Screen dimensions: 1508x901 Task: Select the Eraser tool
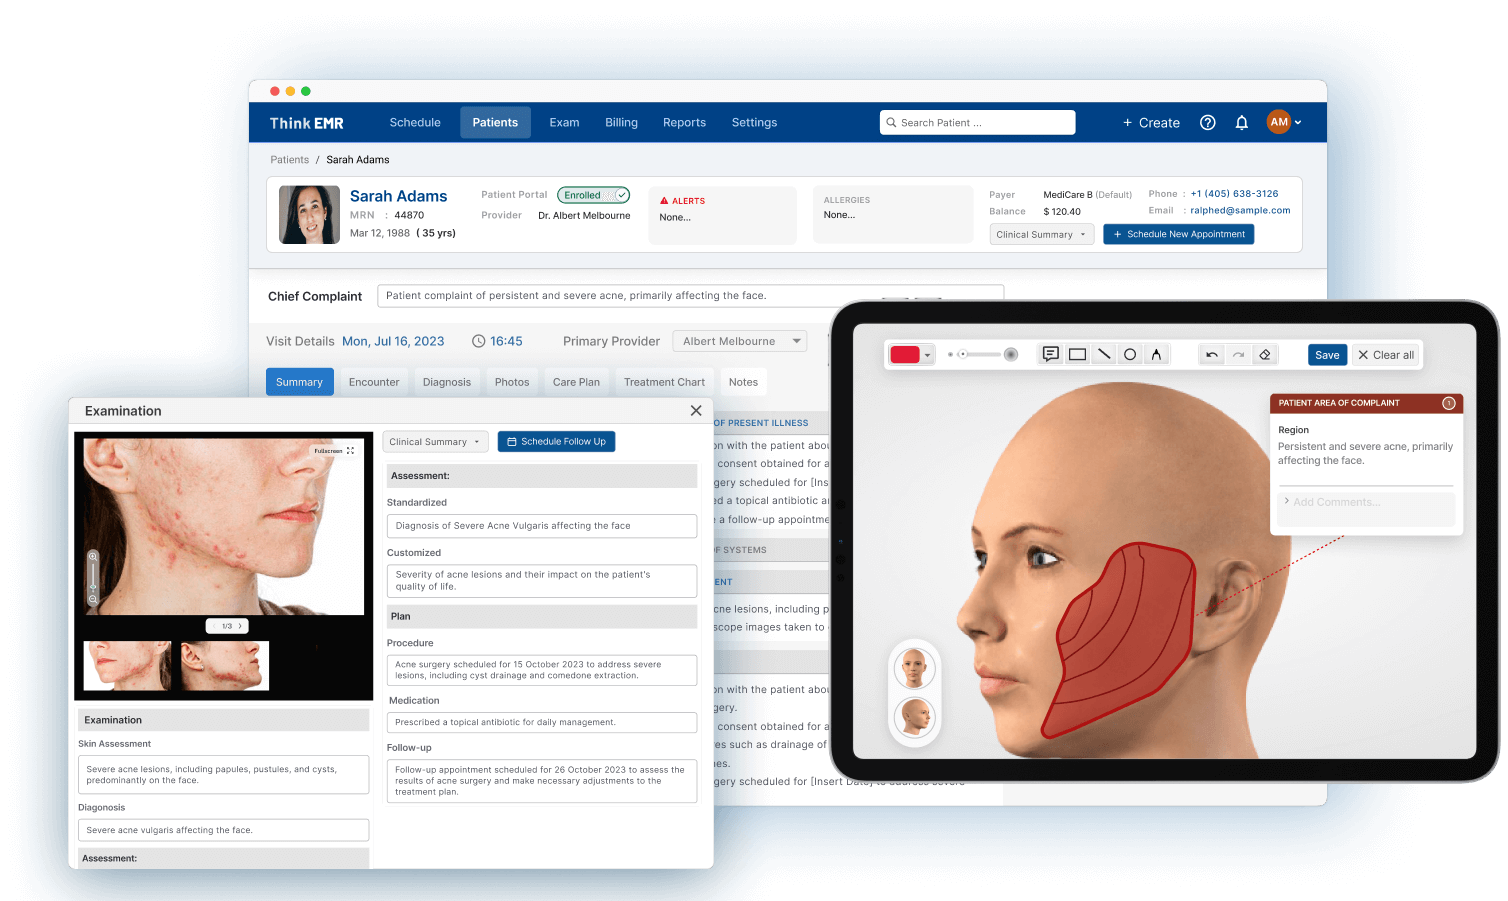coord(1264,353)
